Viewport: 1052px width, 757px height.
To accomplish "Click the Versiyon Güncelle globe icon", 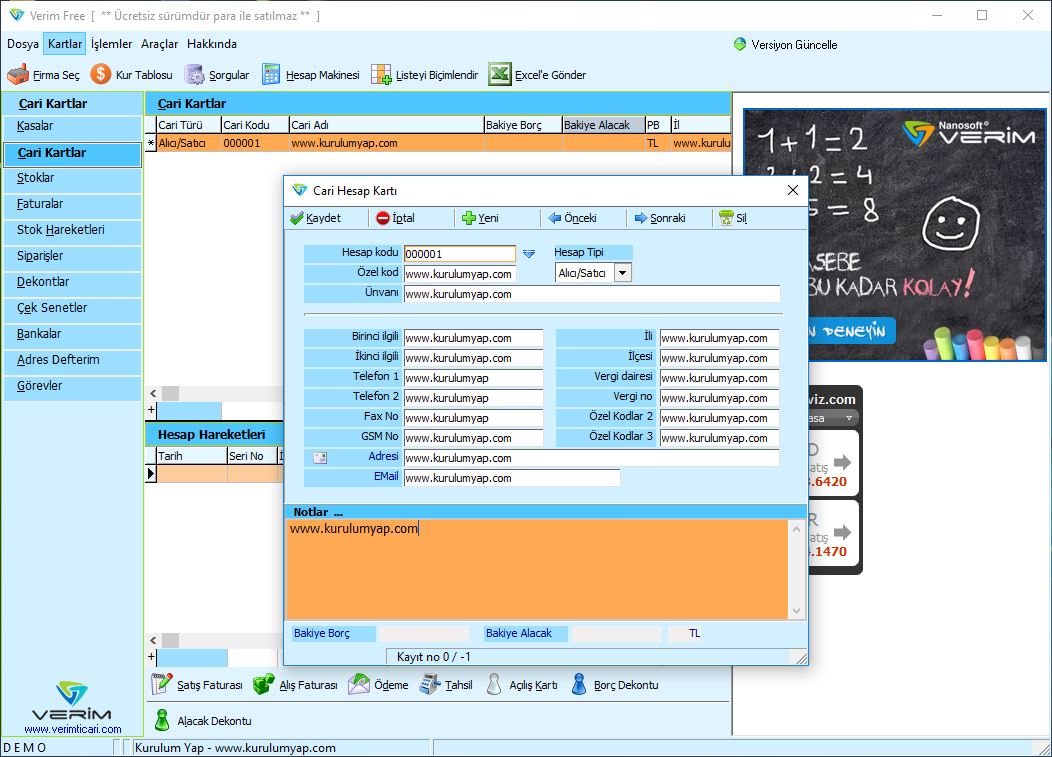I will (x=740, y=44).
